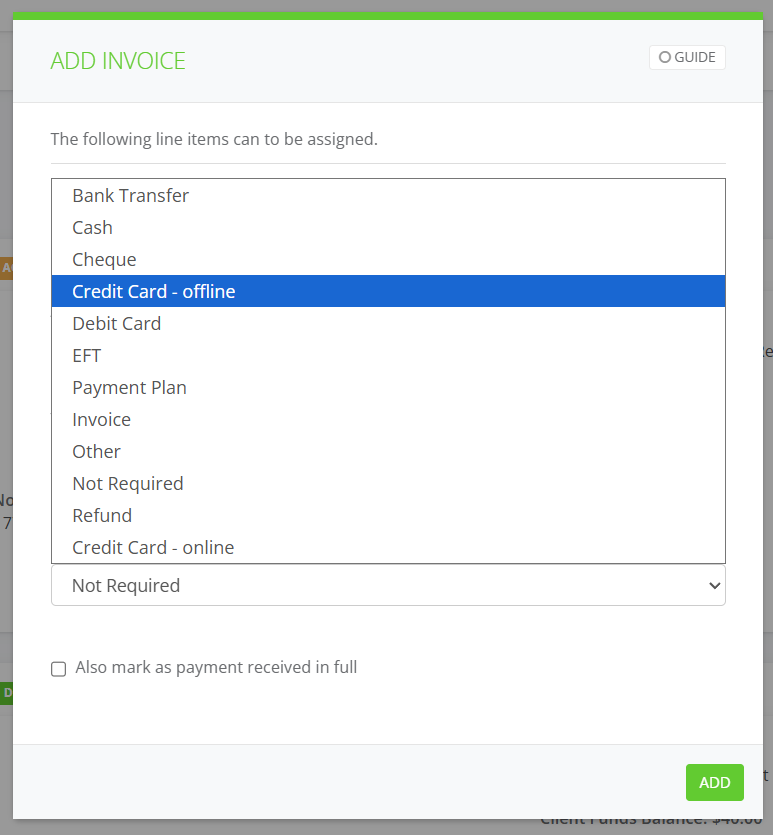Select Debit Card from list
Viewport: 773px width, 835px height.
117,324
